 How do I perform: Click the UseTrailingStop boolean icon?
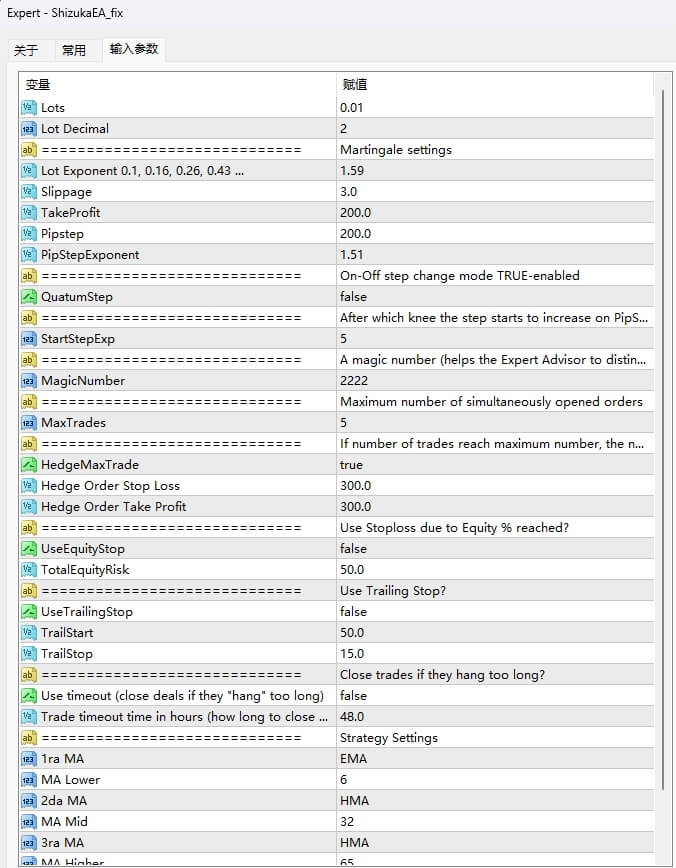pos(29,612)
